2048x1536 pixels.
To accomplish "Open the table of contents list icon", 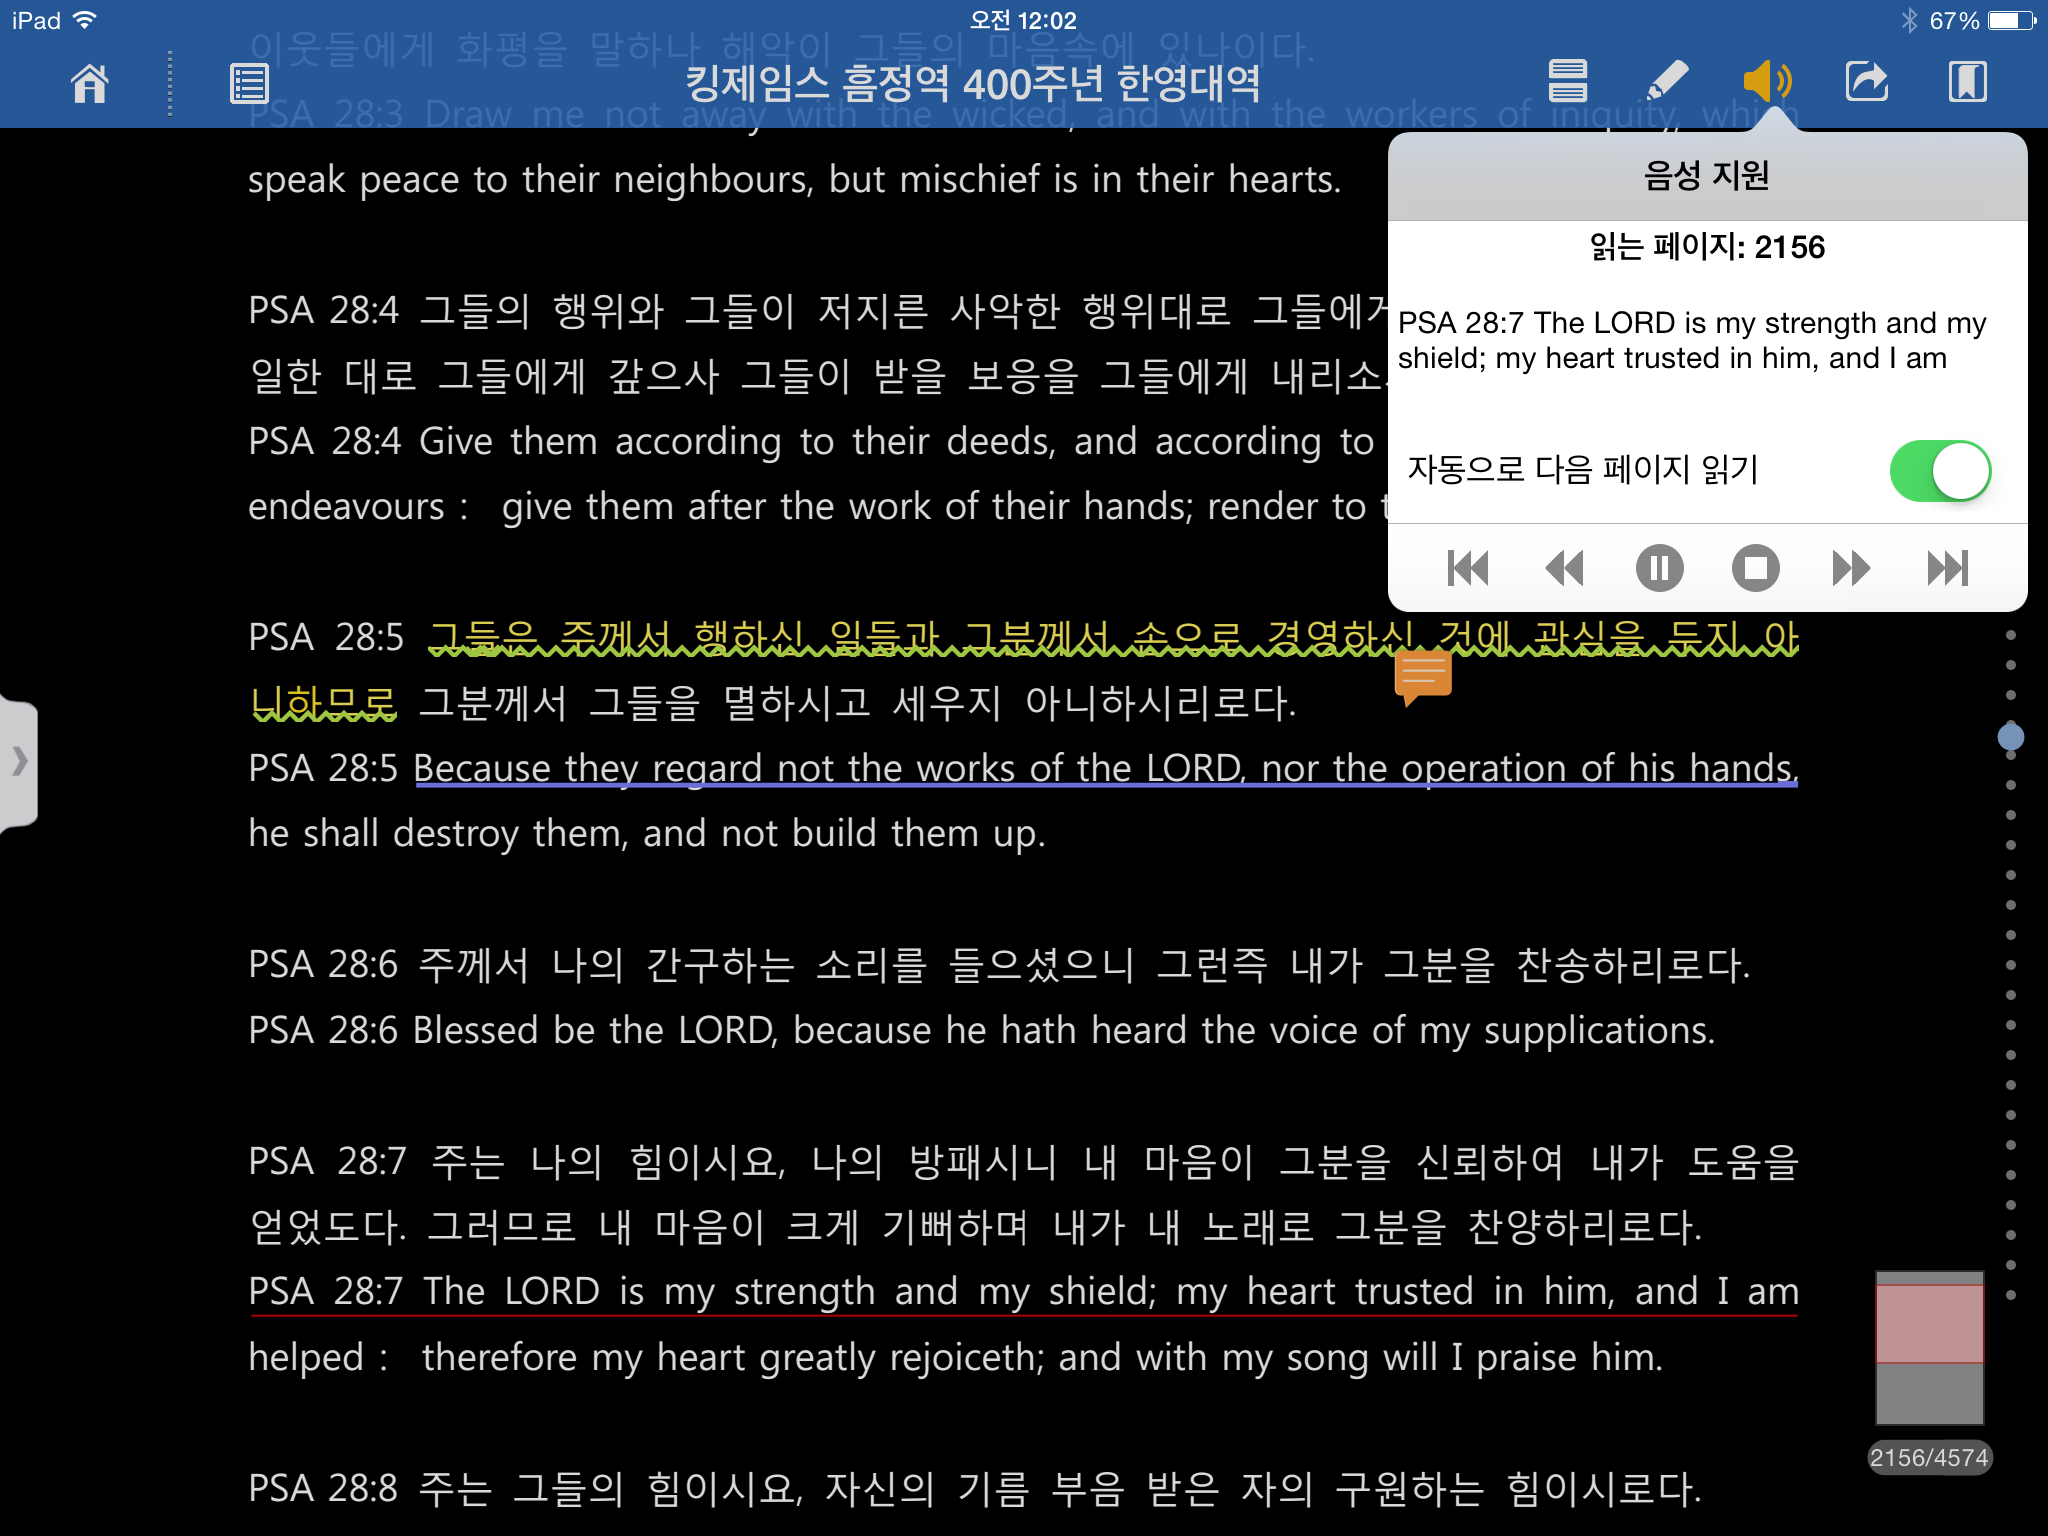I will 249,83.
